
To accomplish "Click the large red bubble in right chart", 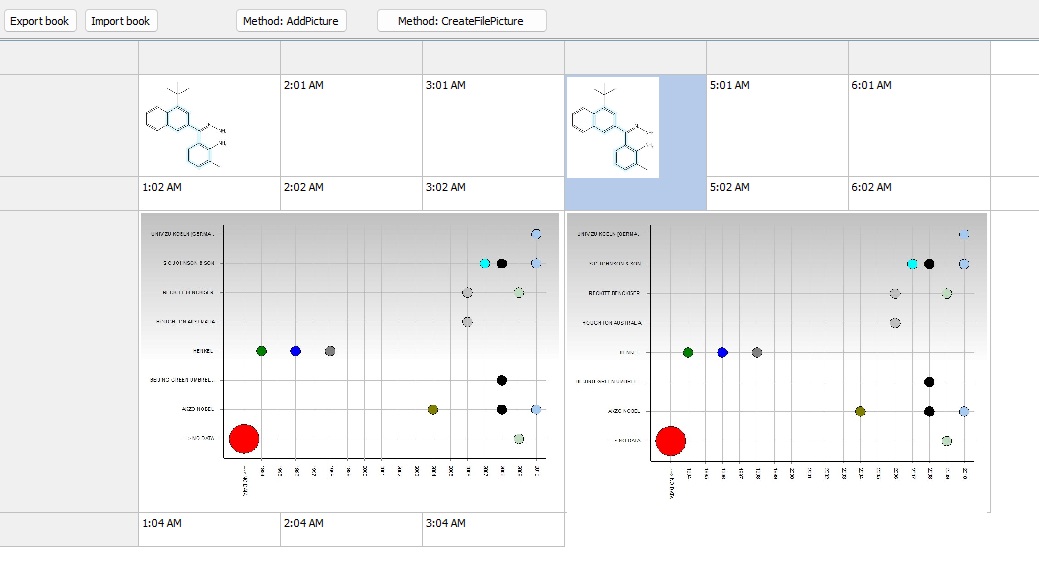I will (x=670, y=440).
